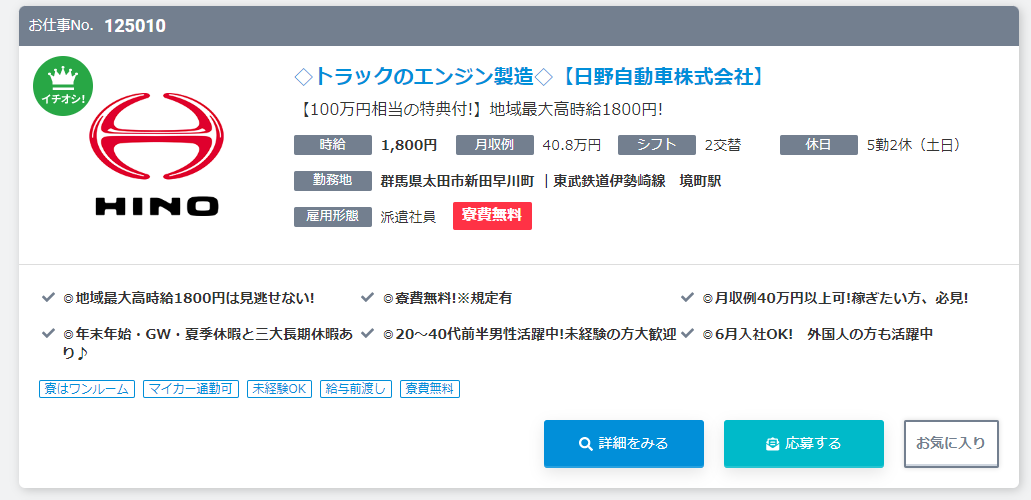Viewport: 1031px width, 500px height.
Task: Click the magnifier icon in 詳細をみる
Action: click(585, 444)
